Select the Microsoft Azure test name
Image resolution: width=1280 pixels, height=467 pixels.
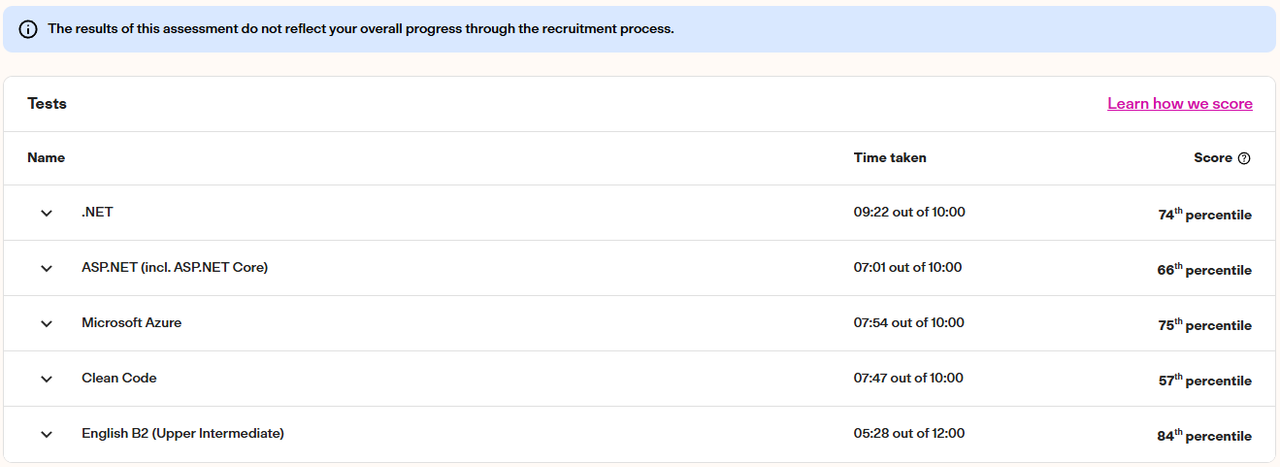click(132, 323)
